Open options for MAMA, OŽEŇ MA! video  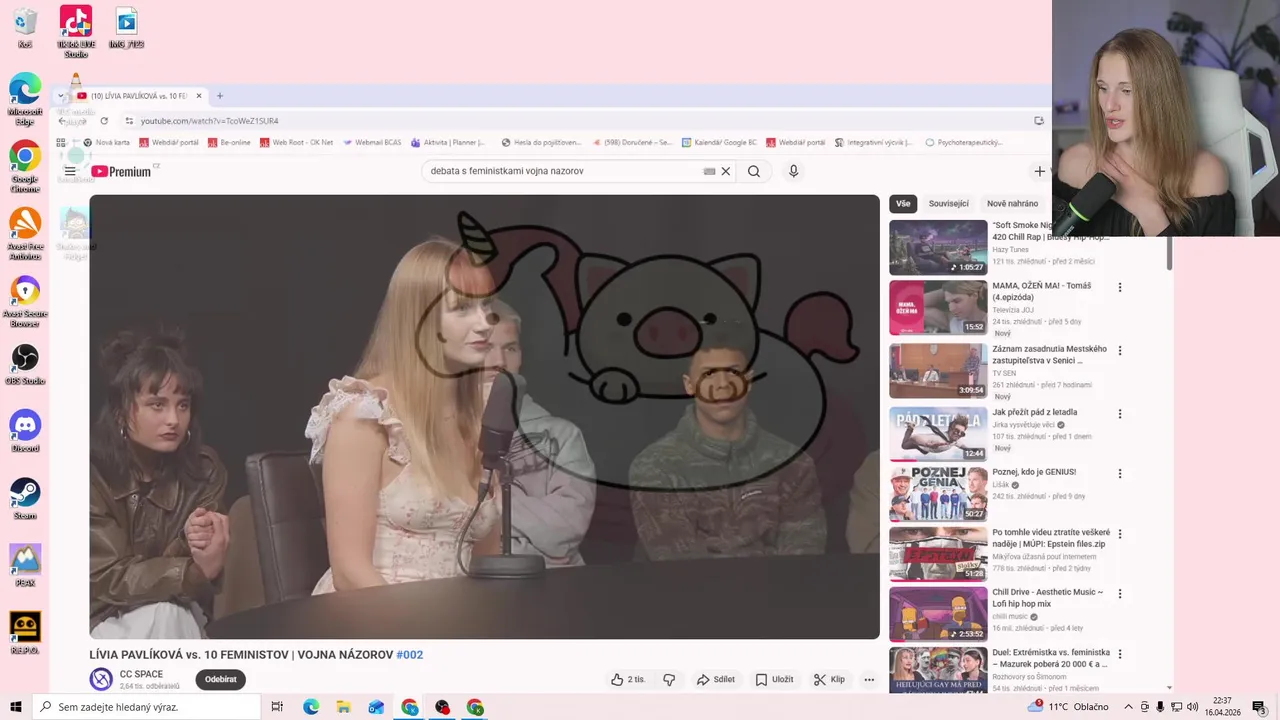click(x=1120, y=287)
